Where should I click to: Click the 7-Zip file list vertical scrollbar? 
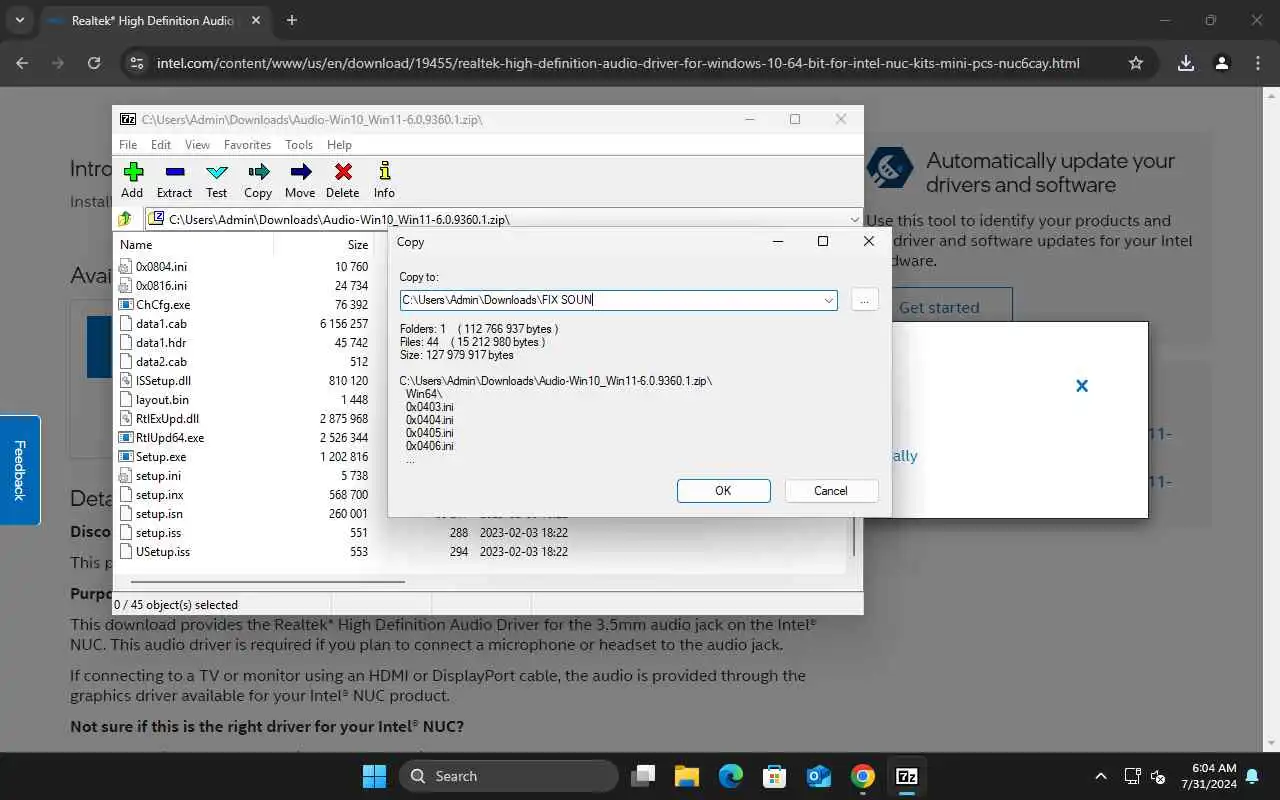click(x=854, y=537)
